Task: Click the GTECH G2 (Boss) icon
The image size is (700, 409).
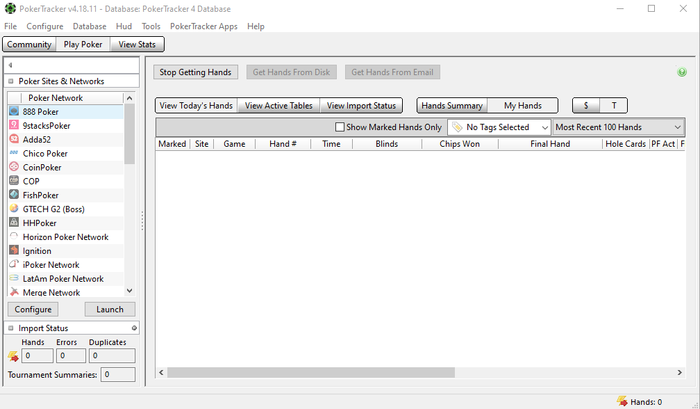Action: 14,209
